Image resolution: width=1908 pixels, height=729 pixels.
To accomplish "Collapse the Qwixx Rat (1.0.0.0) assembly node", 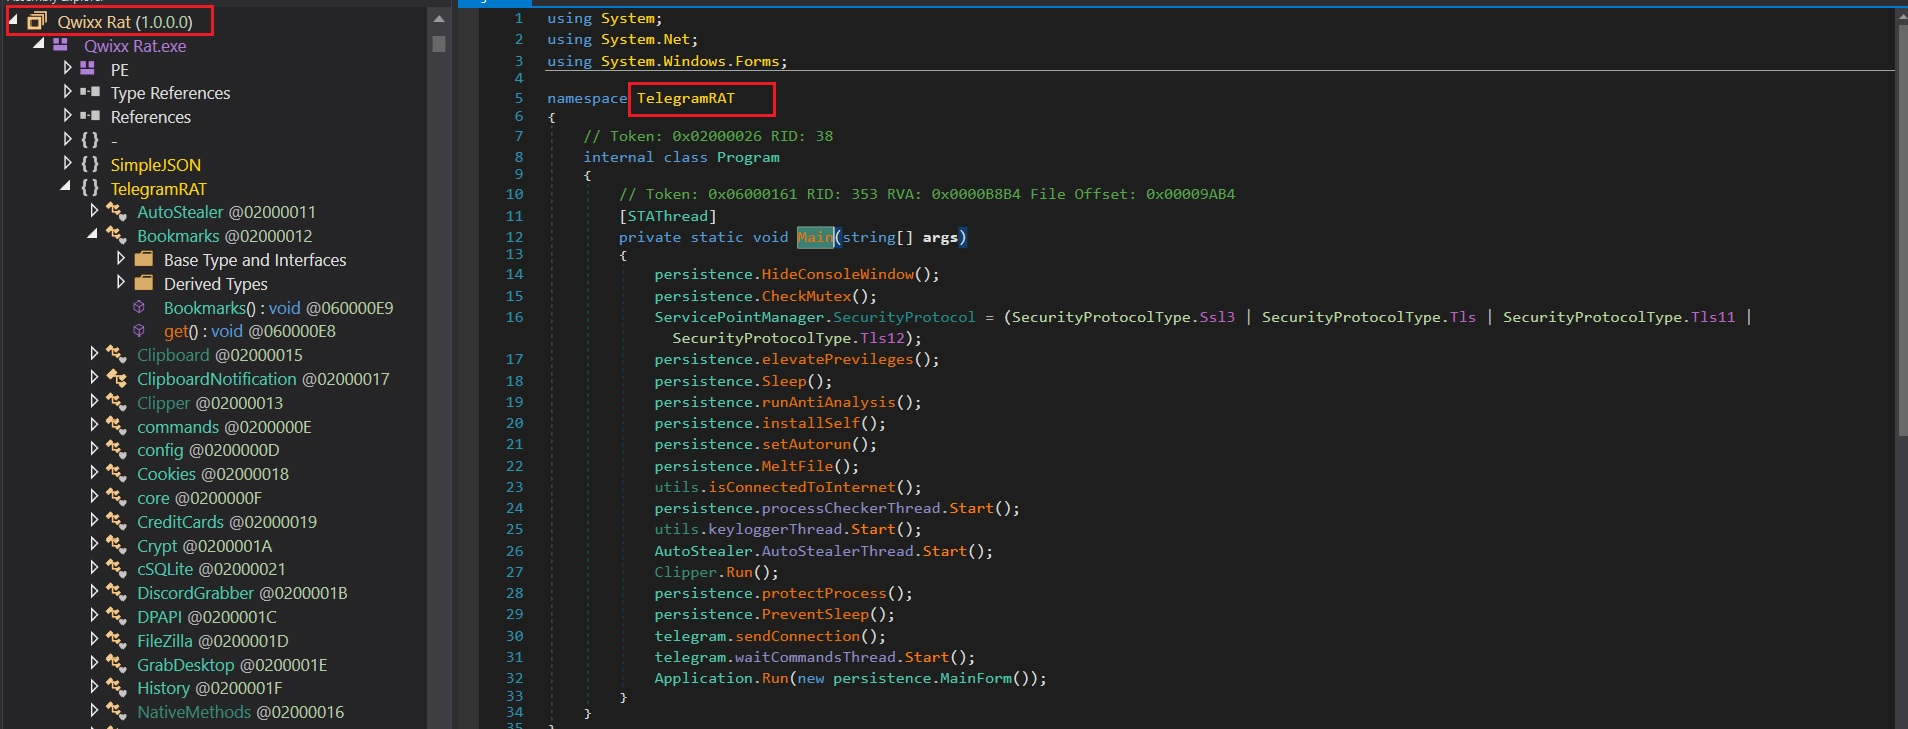I will (x=14, y=20).
